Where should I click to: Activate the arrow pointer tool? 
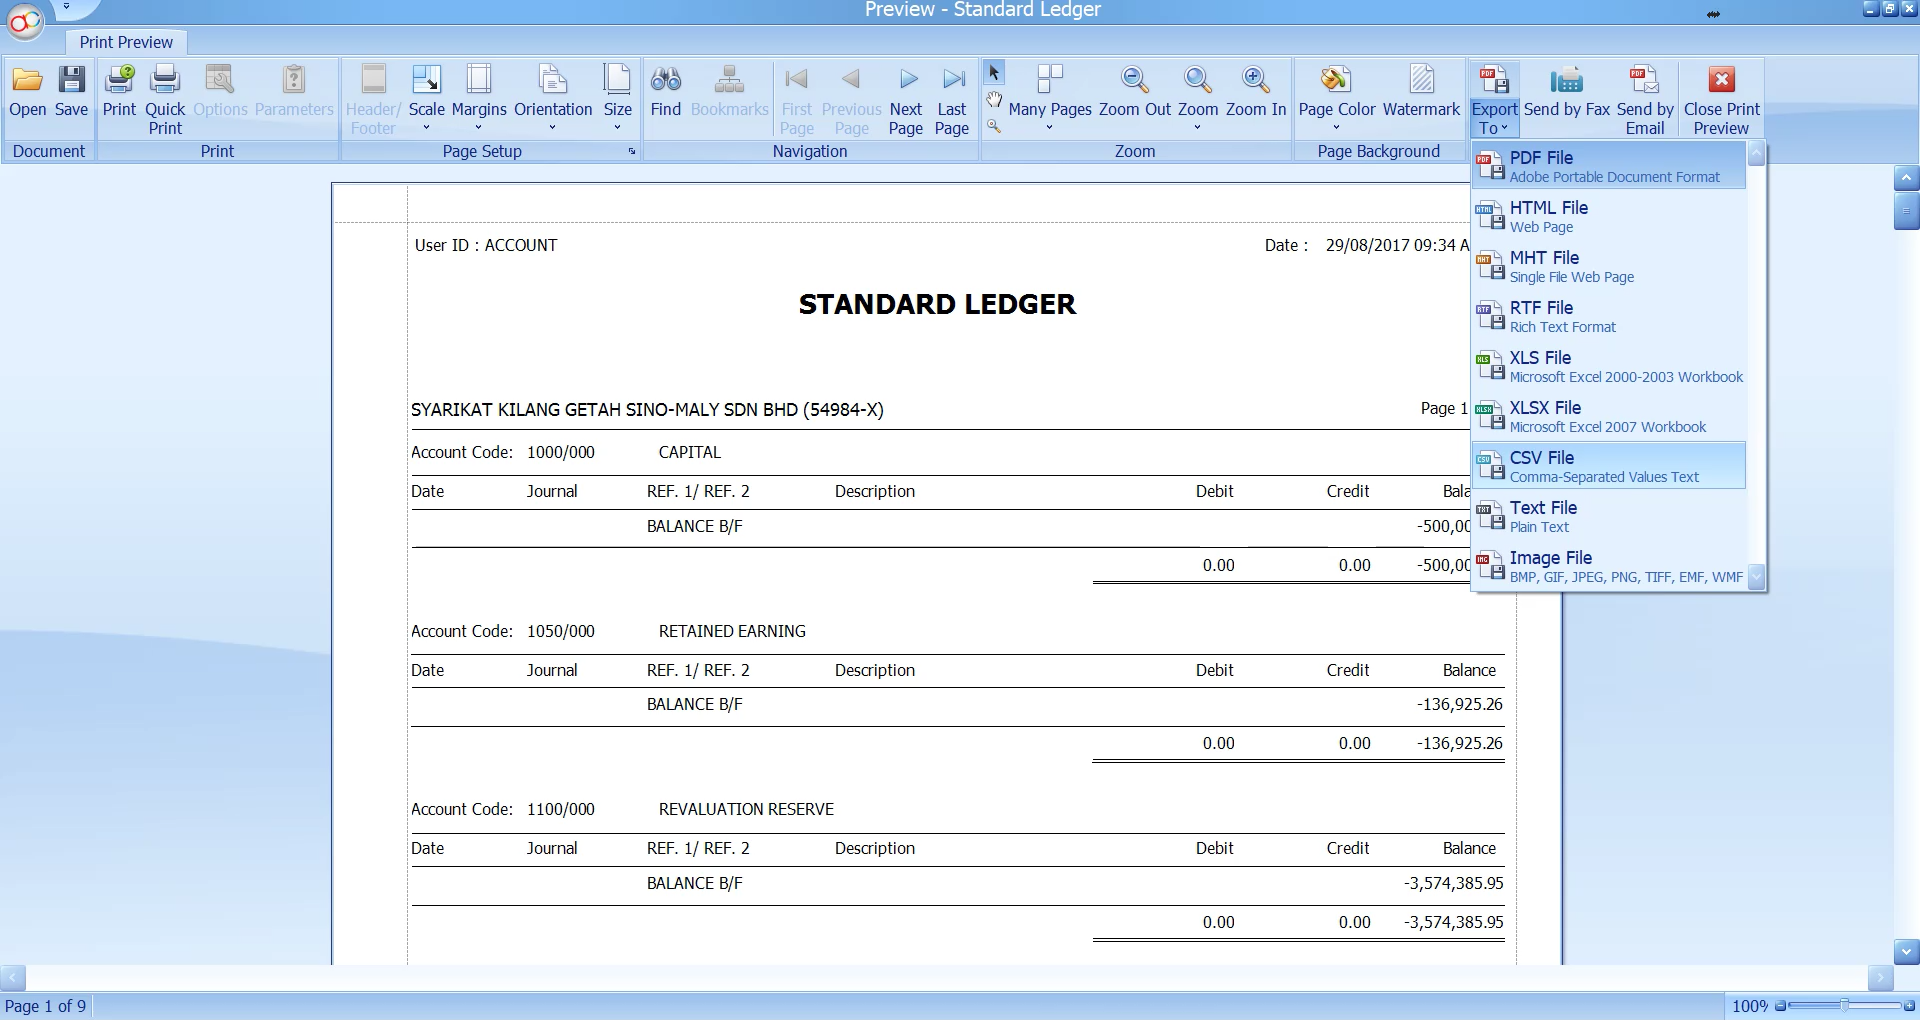coord(994,73)
